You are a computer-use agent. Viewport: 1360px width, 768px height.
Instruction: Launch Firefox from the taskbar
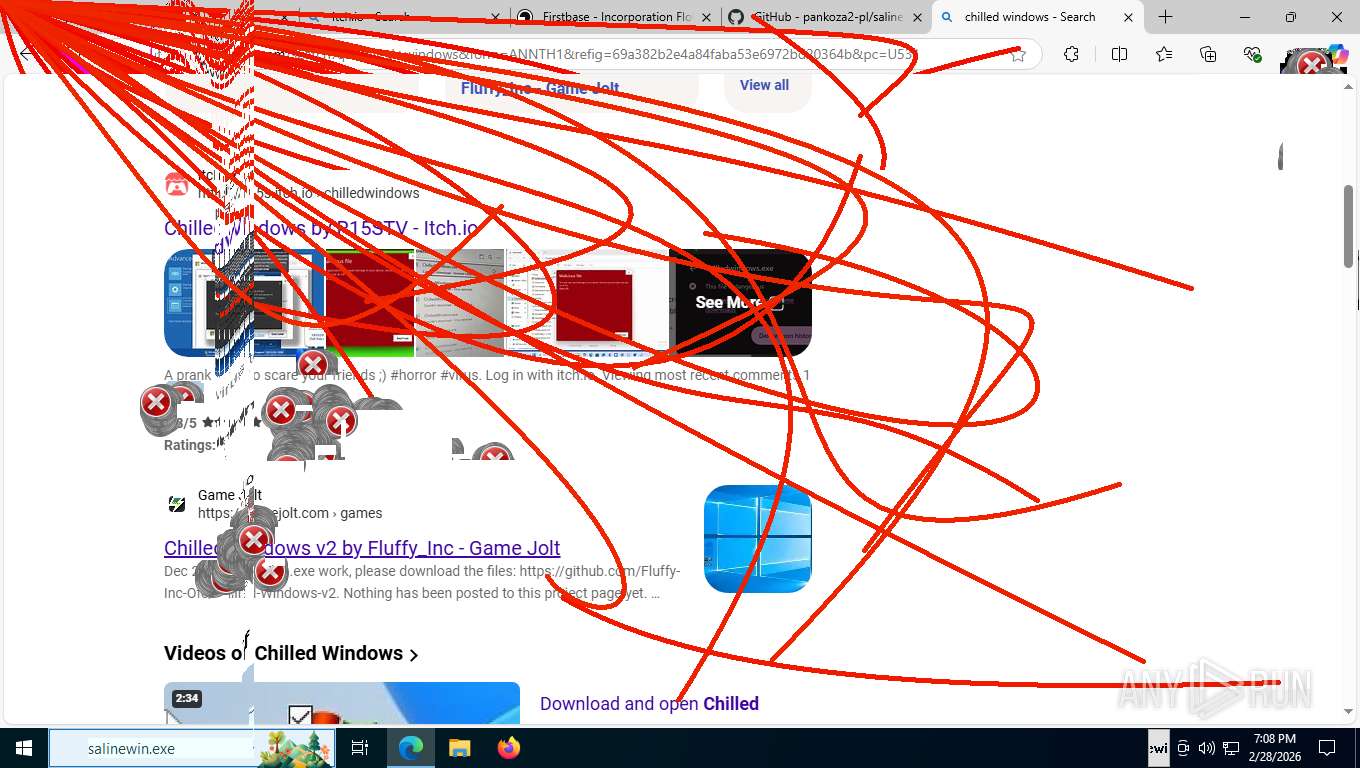click(x=508, y=748)
